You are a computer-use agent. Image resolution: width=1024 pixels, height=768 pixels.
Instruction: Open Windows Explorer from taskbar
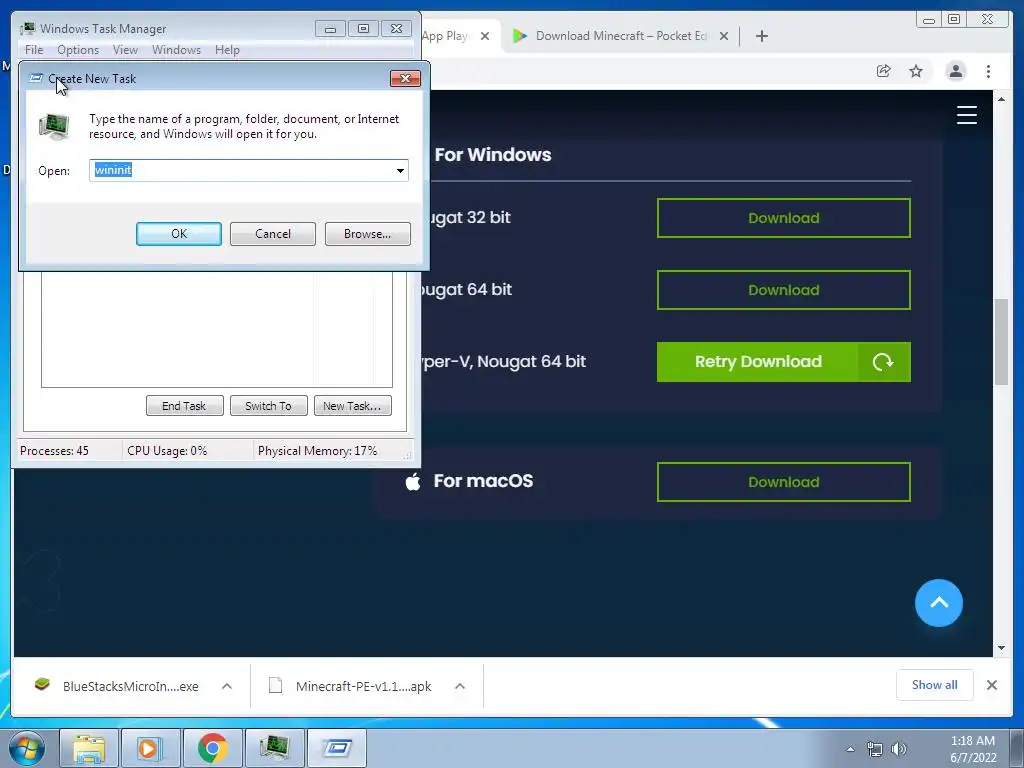pyautogui.click(x=89, y=748)
